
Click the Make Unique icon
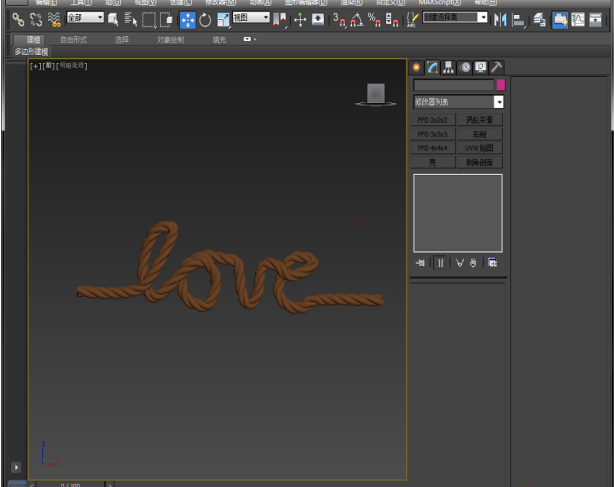tap(460, 263)
